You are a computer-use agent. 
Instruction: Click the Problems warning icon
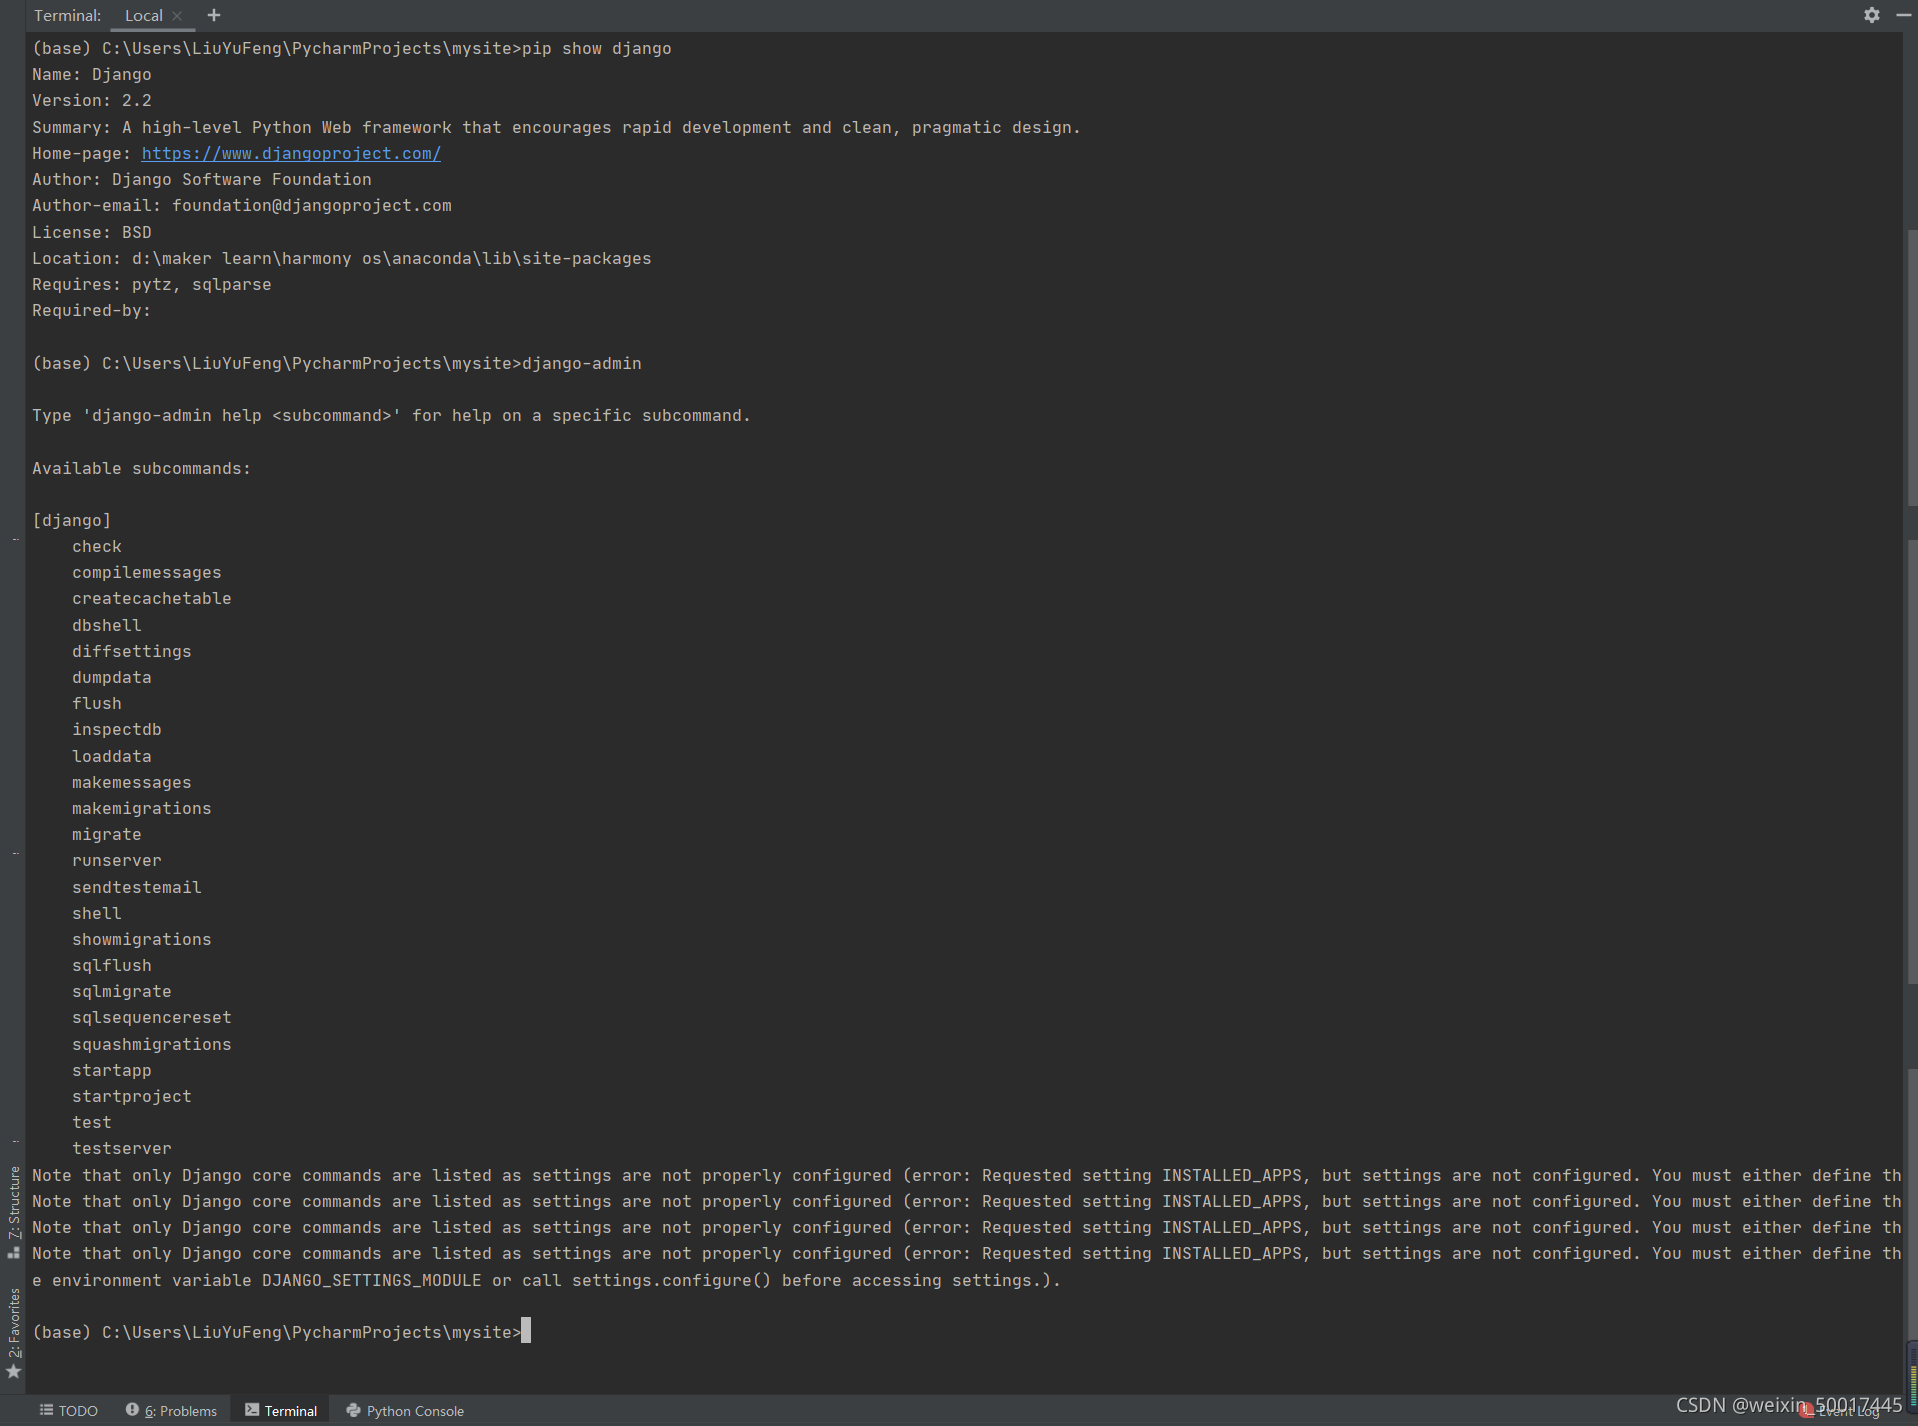(x=132, y=1410)
